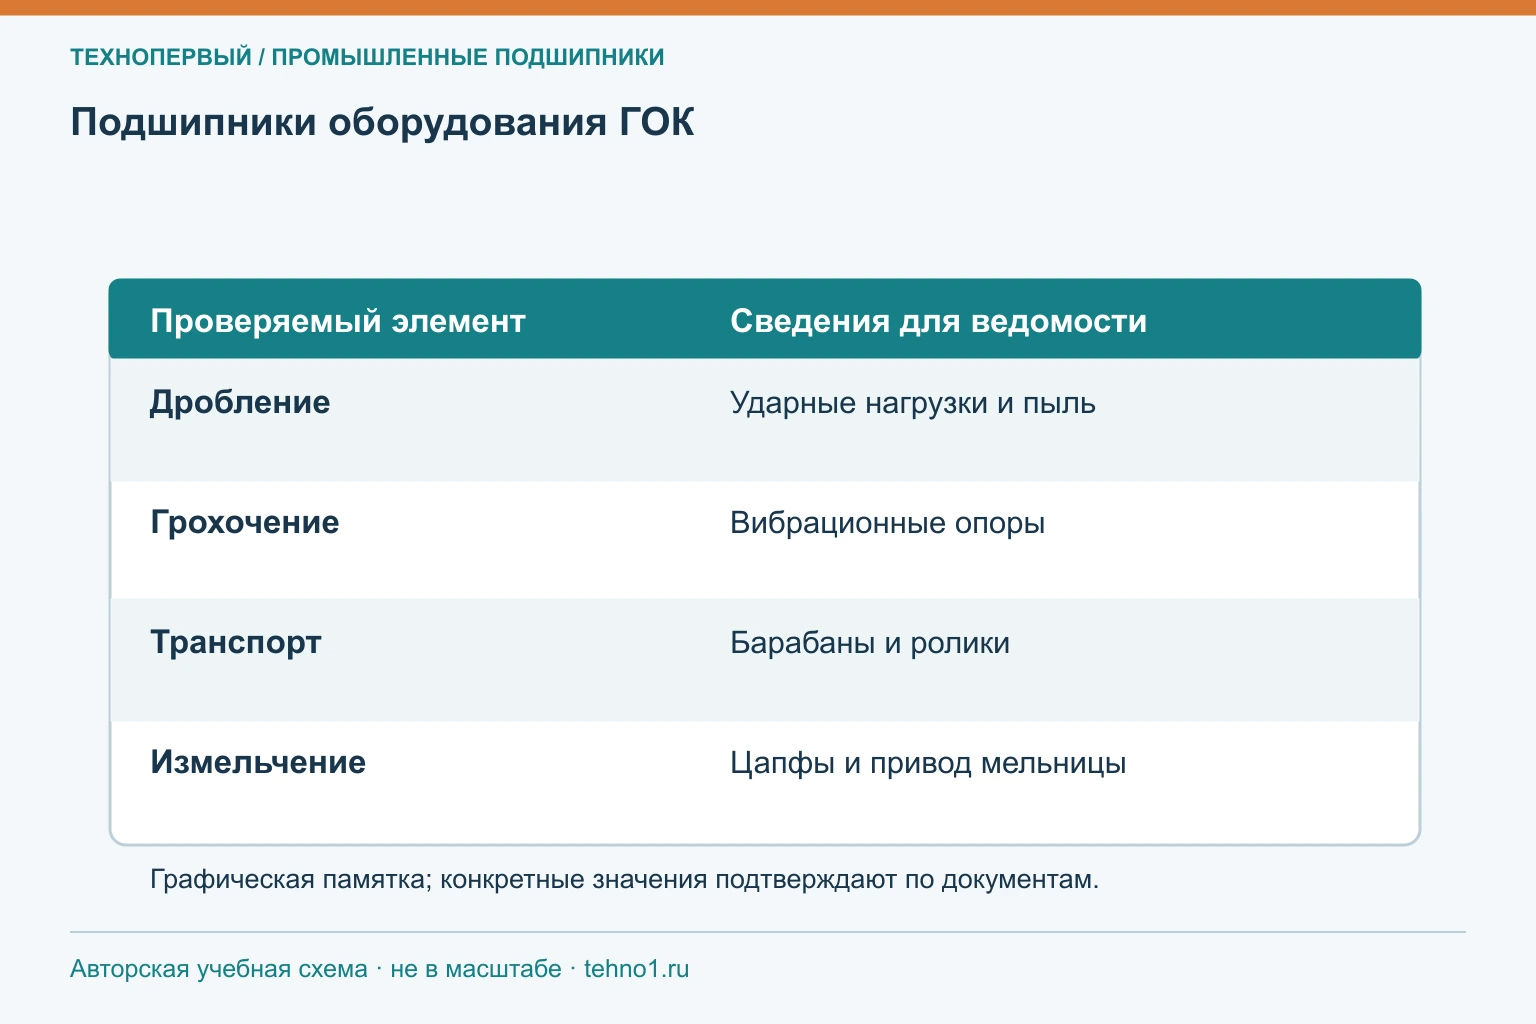Screen dimensions: 1536x1024
Task: Click the column header "Проверяемый элемент"
Action: (x=338, y=321)
